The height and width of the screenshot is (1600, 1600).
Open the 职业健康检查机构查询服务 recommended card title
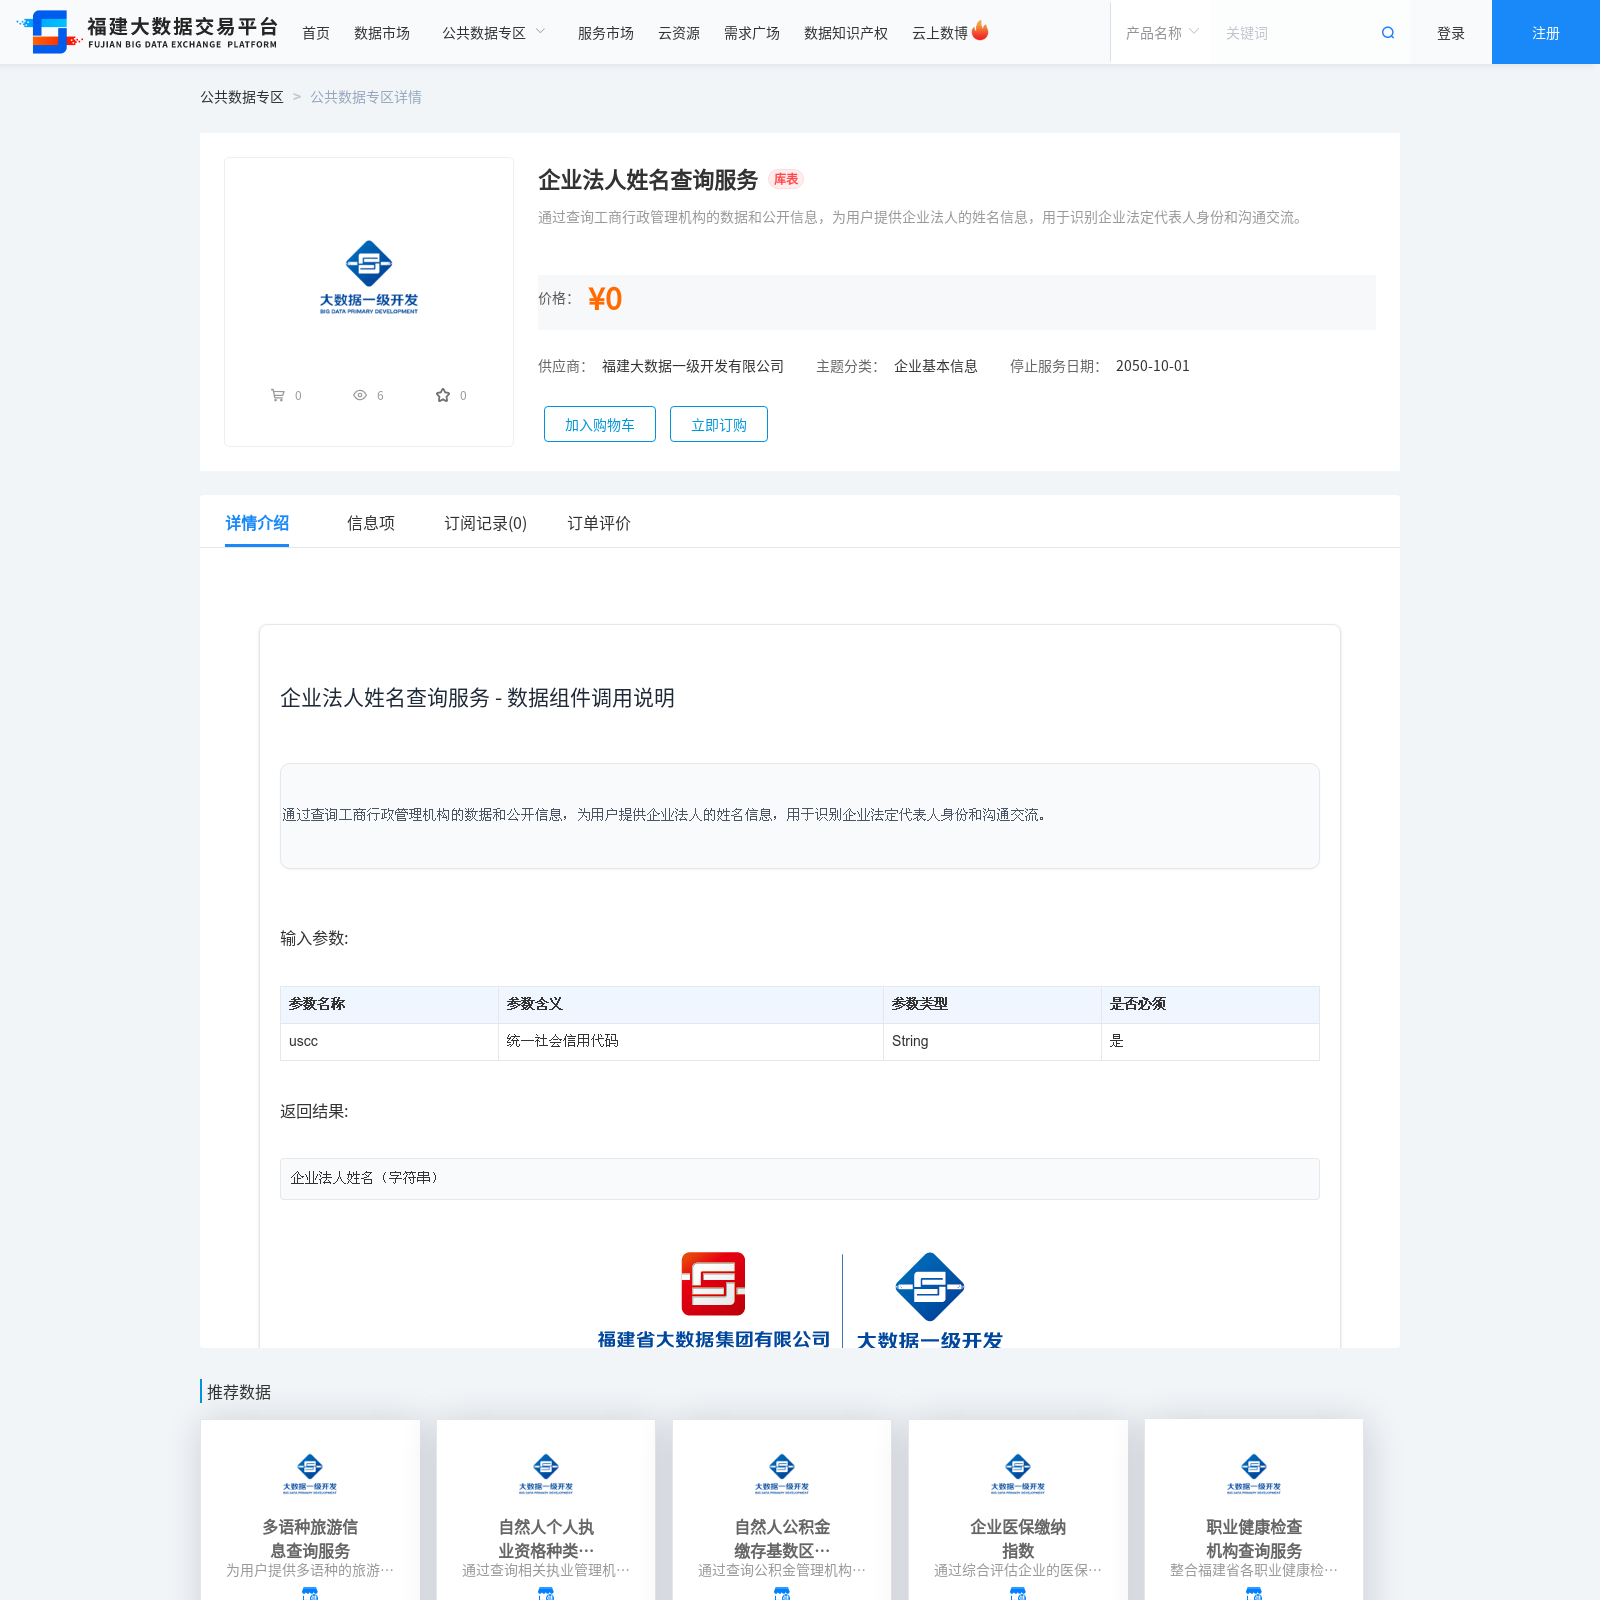click(x=1254, y=1539)
